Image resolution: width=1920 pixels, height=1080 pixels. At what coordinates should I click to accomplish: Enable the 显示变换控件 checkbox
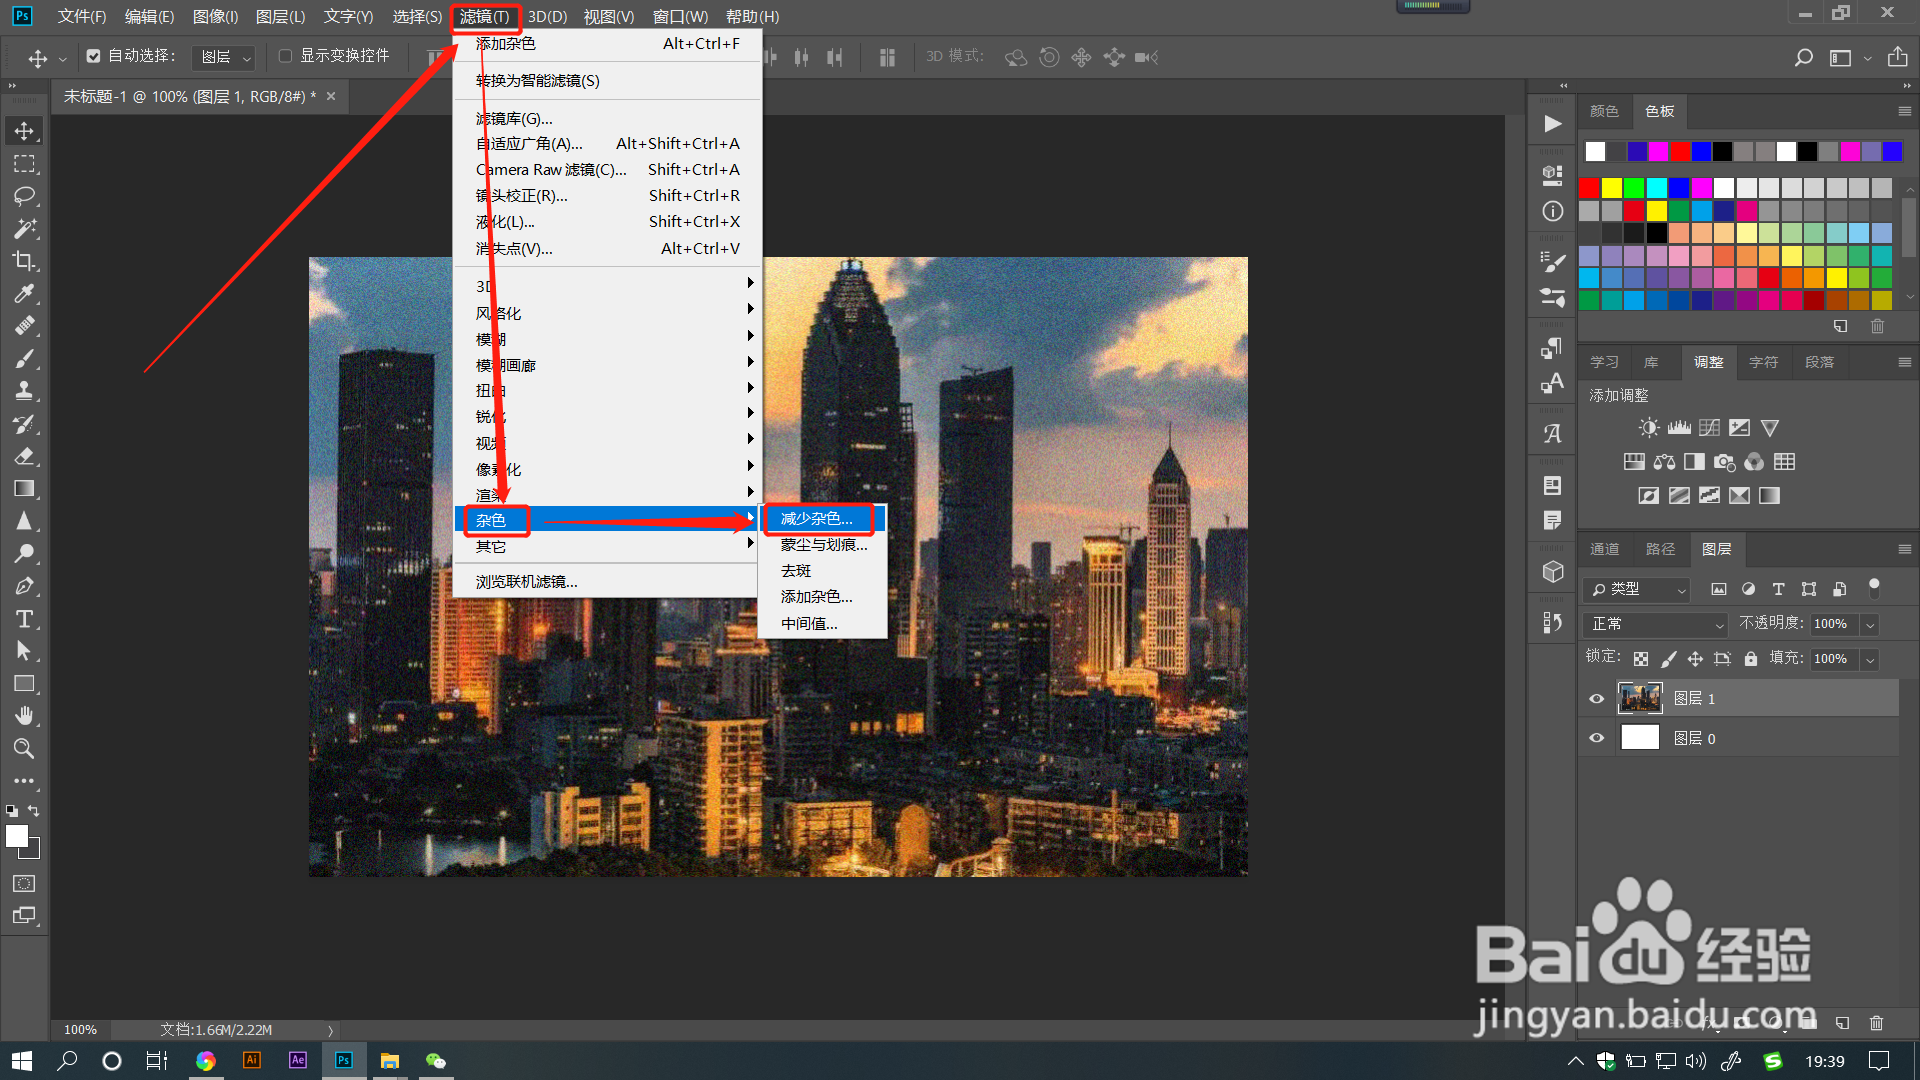(285, 56)
